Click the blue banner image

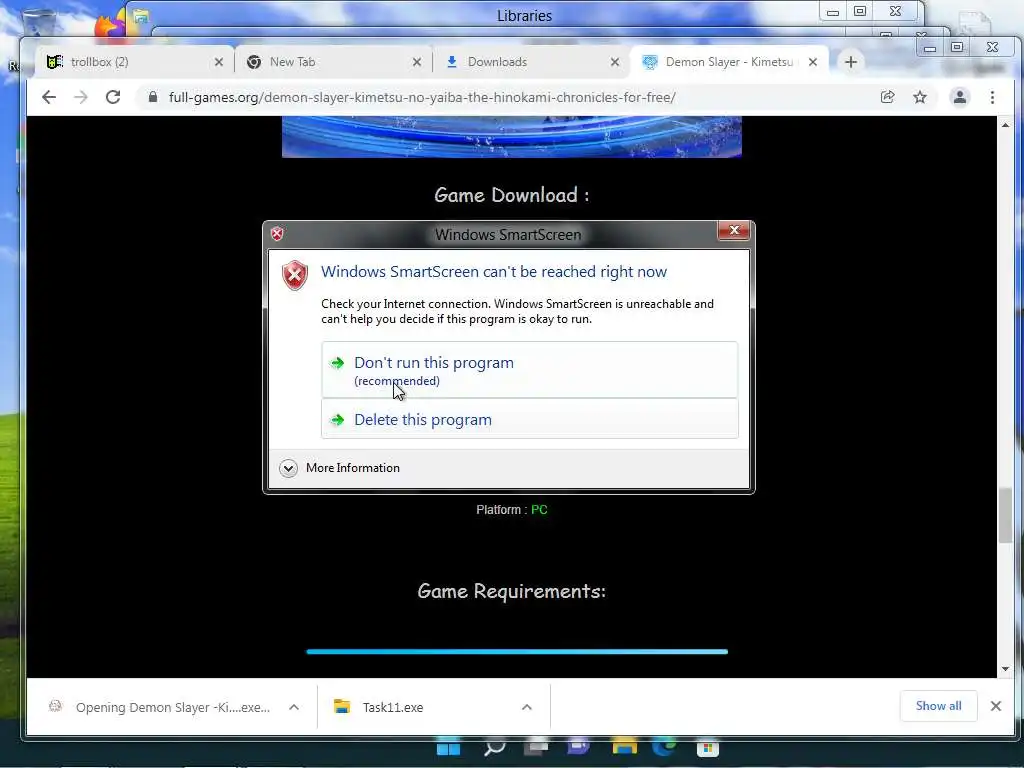pyautogui.click(x=511, y=137)
